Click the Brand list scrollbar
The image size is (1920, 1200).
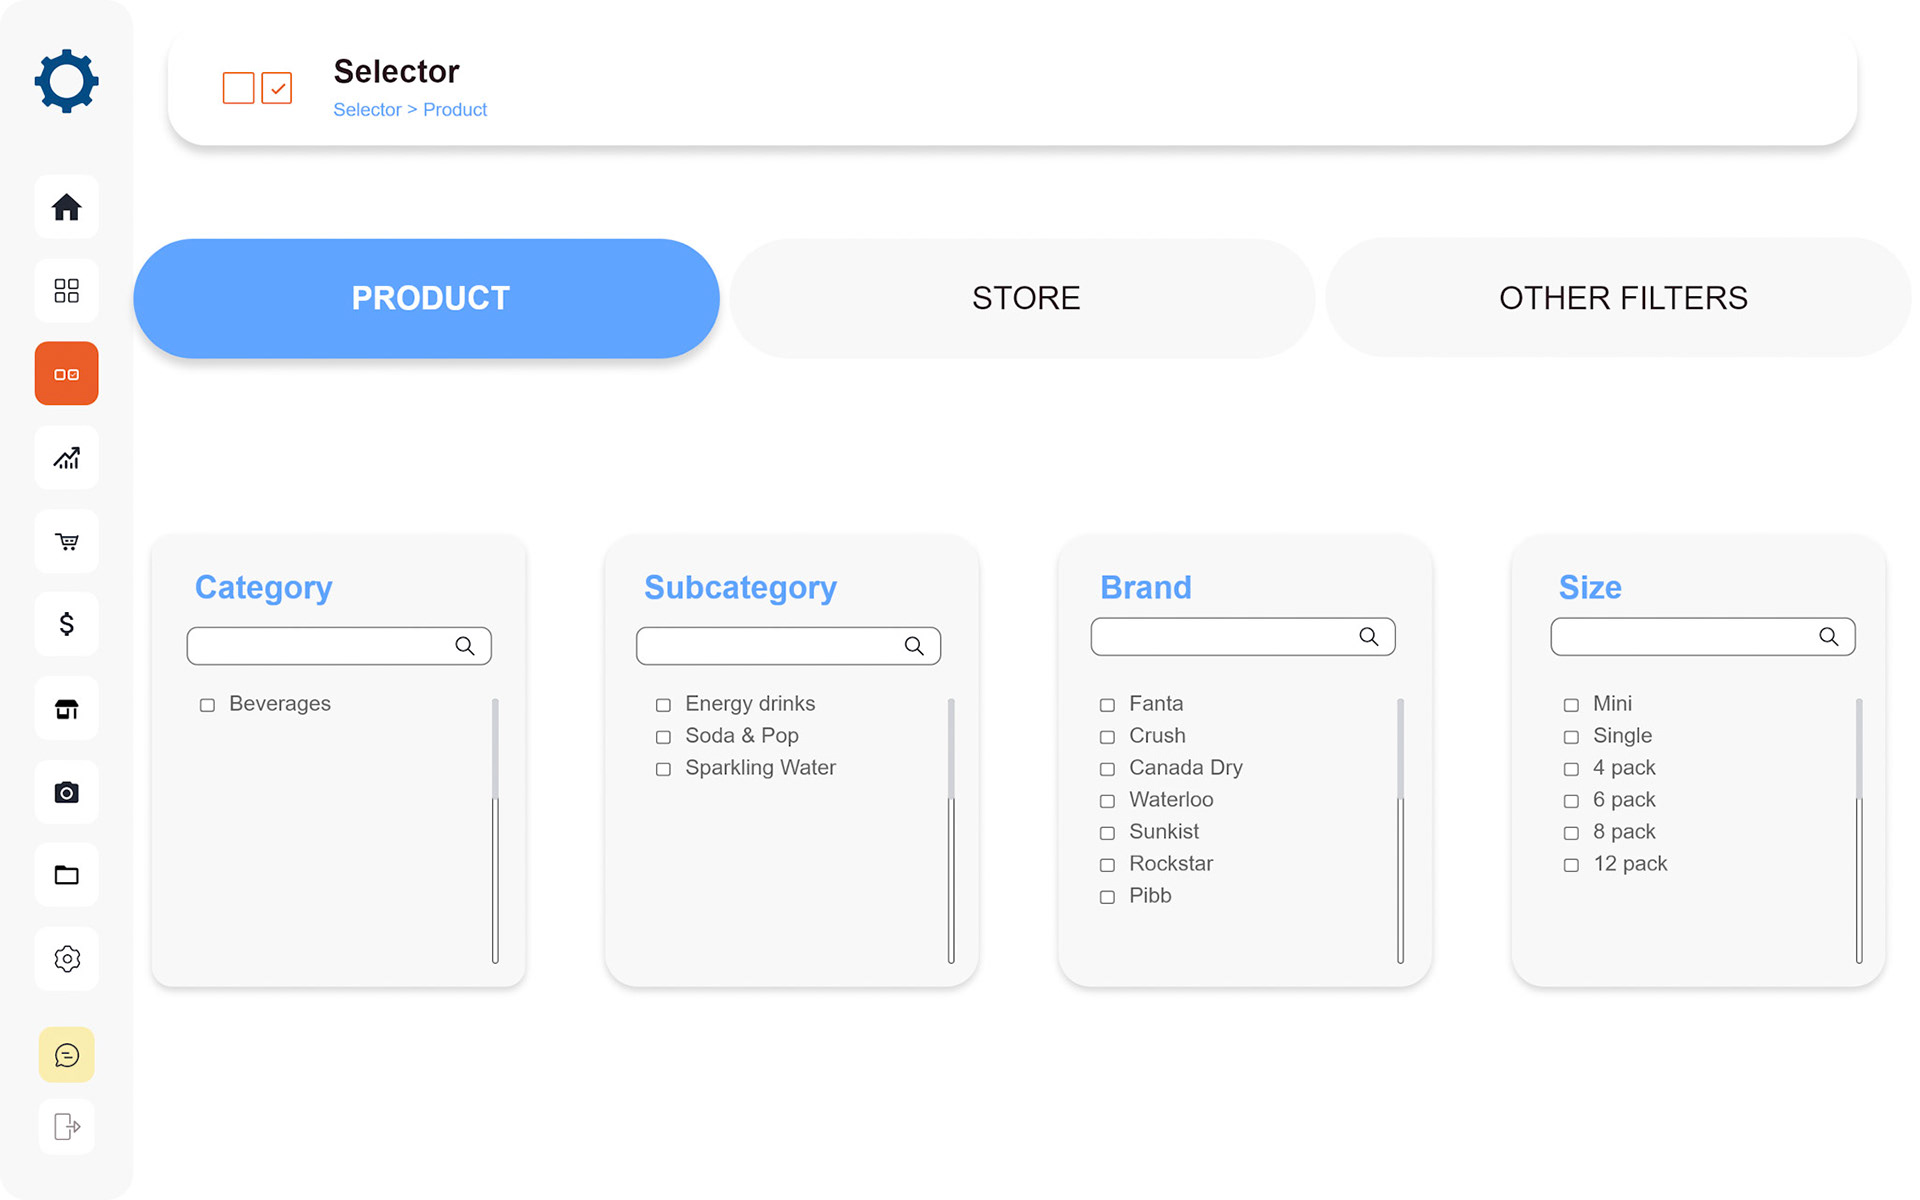pyautogui.click(x=1400, y=830)
